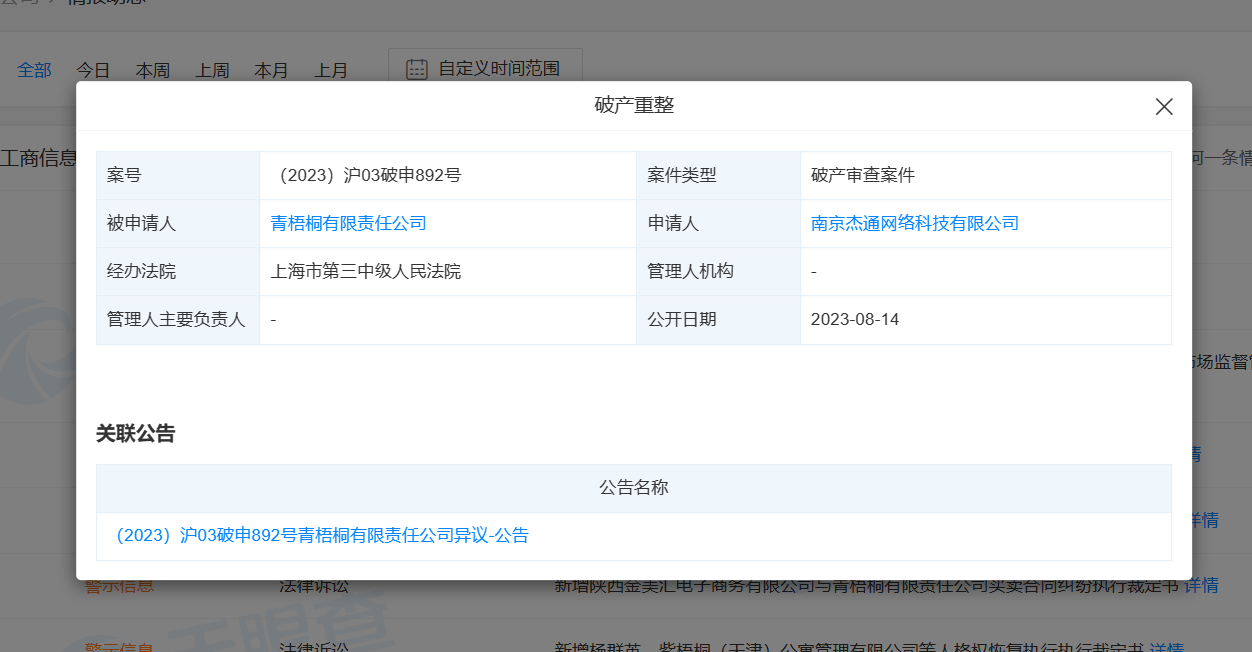Select the 全部 time filter
Viewport: 1252px width, 652px height.
coord(34,70)
